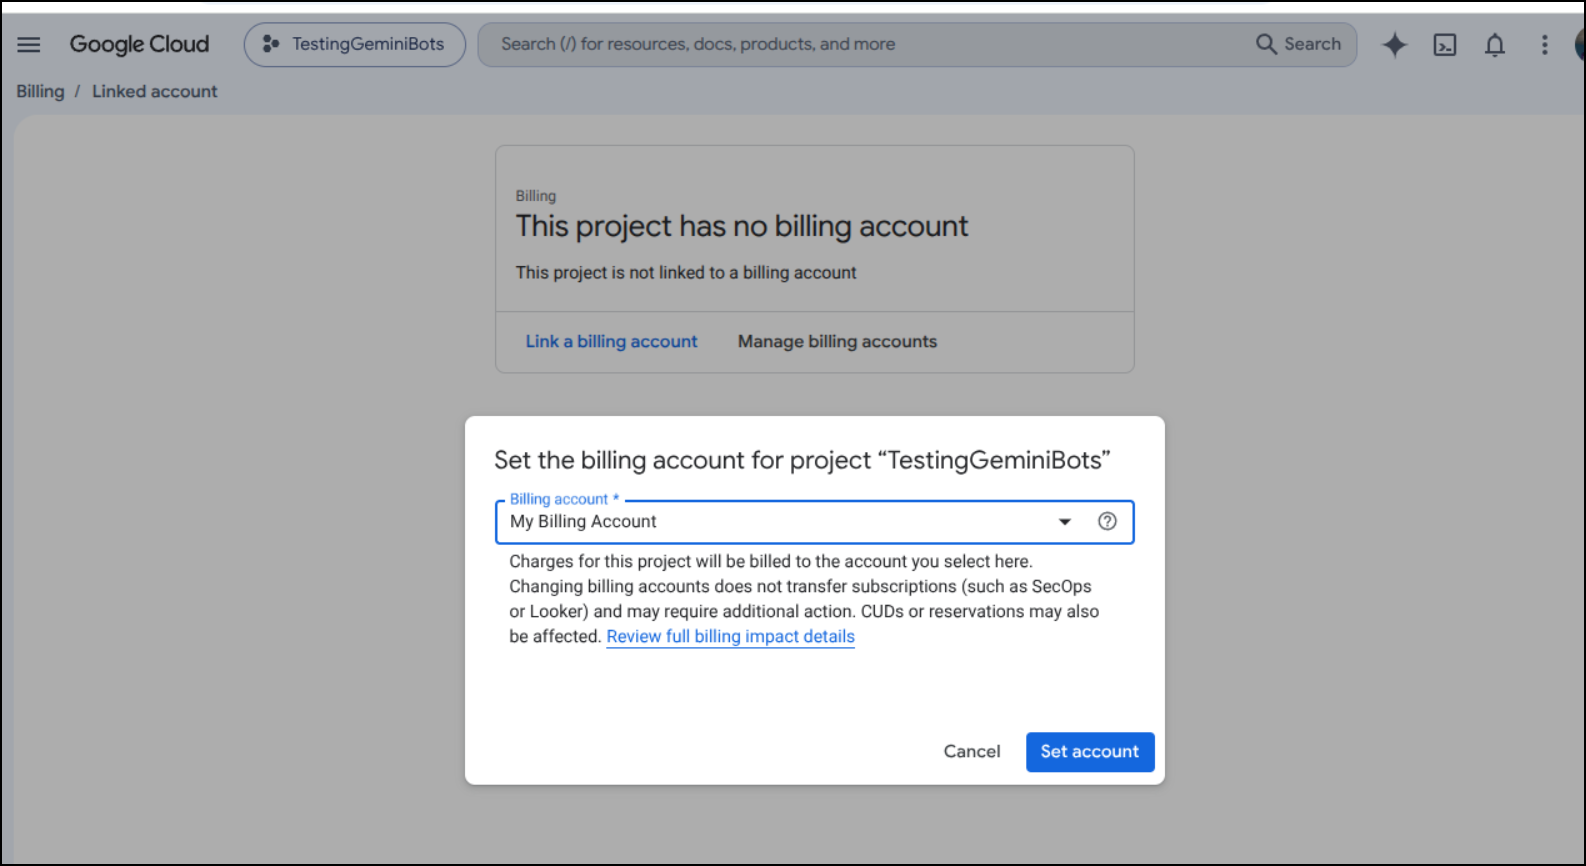The image size is (1586, 866).
Task: Open the TestingGeminiBots project selector
Action: (355, 44)
